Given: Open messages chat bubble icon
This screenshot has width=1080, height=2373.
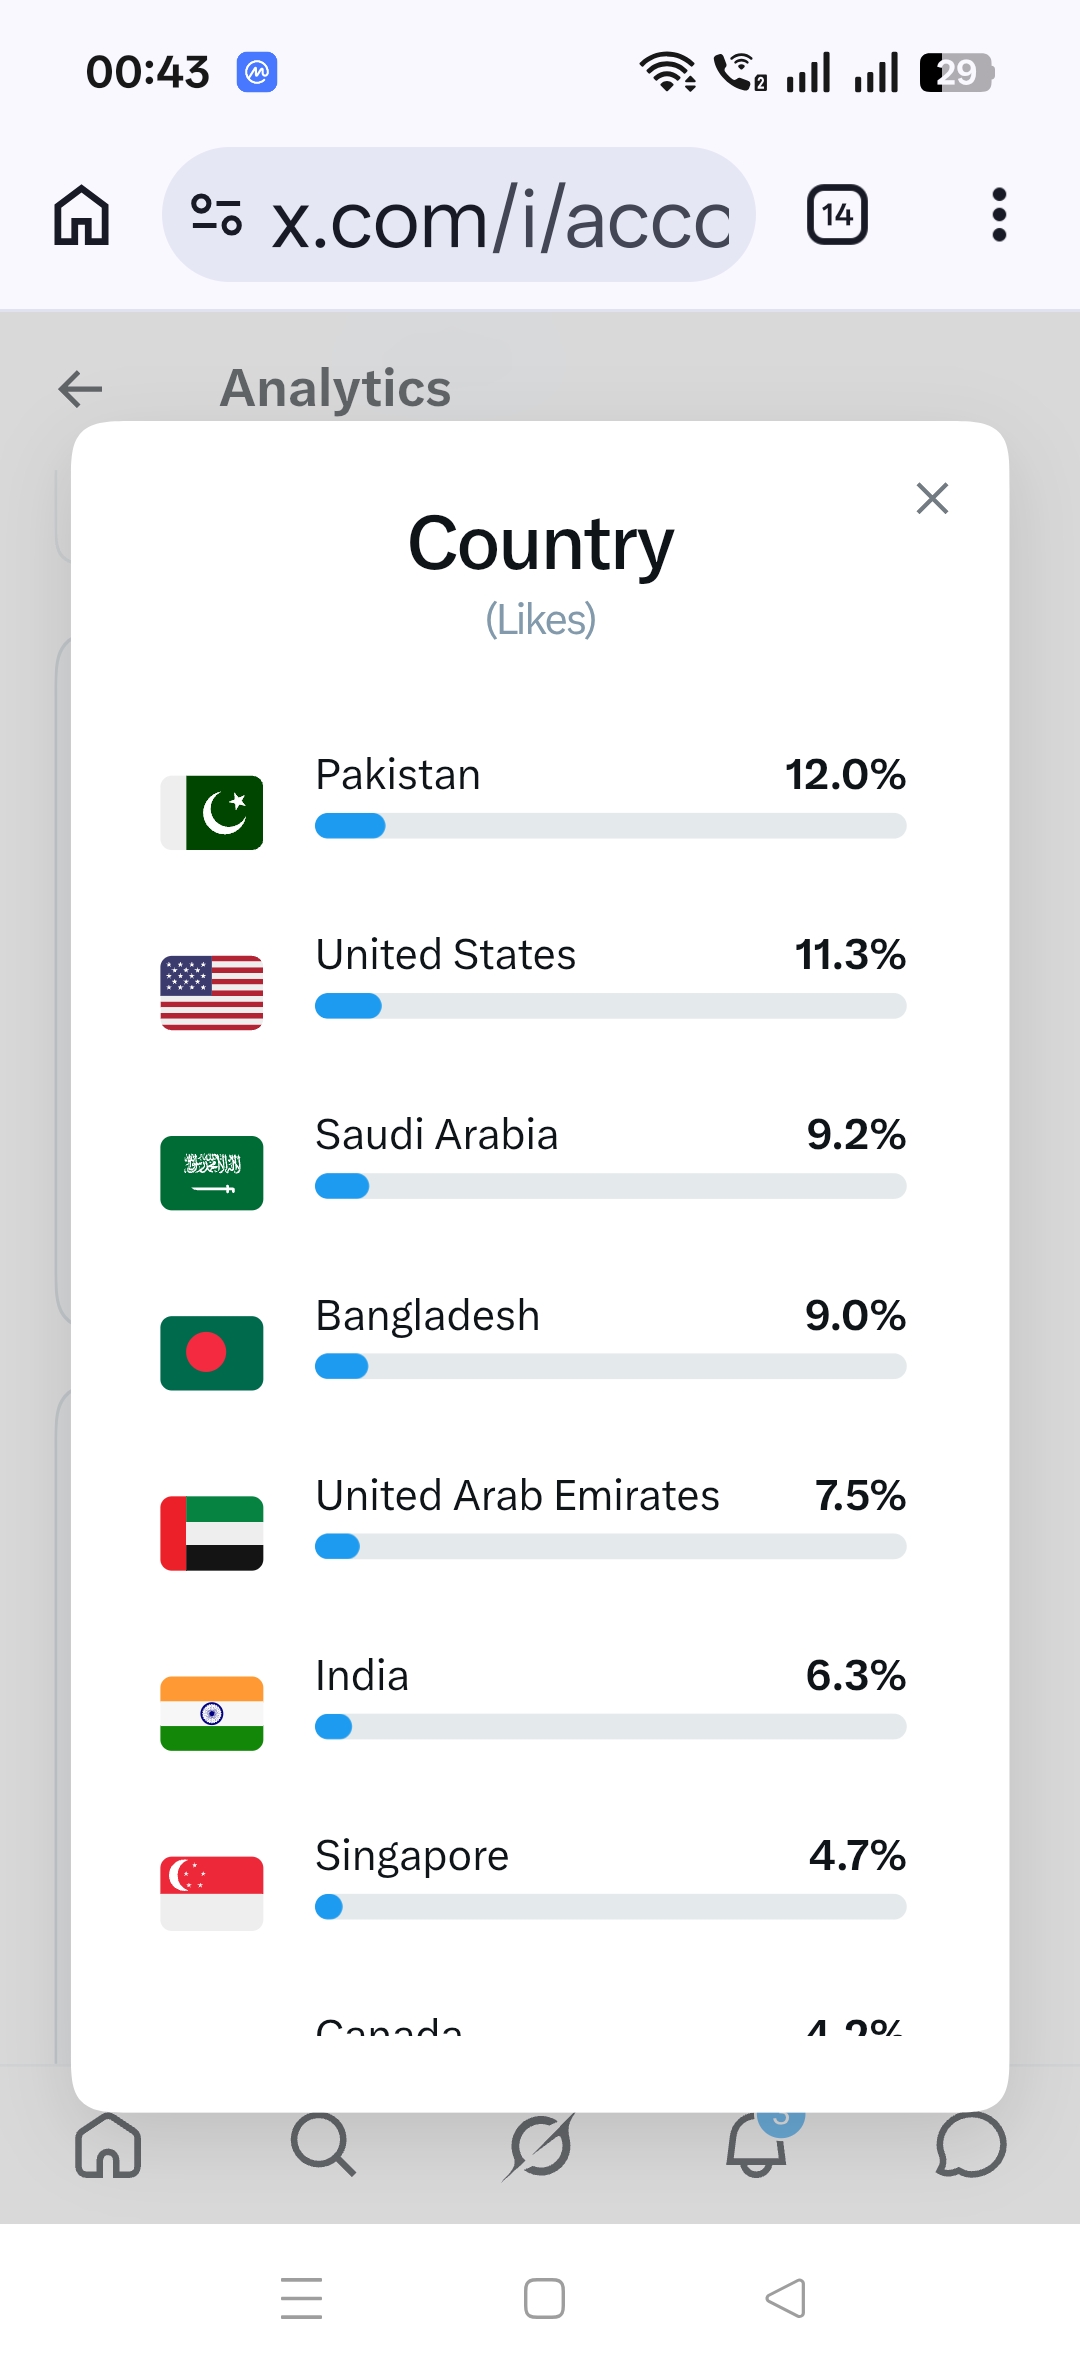Looking at the screenshot, I should (971, 2145).
